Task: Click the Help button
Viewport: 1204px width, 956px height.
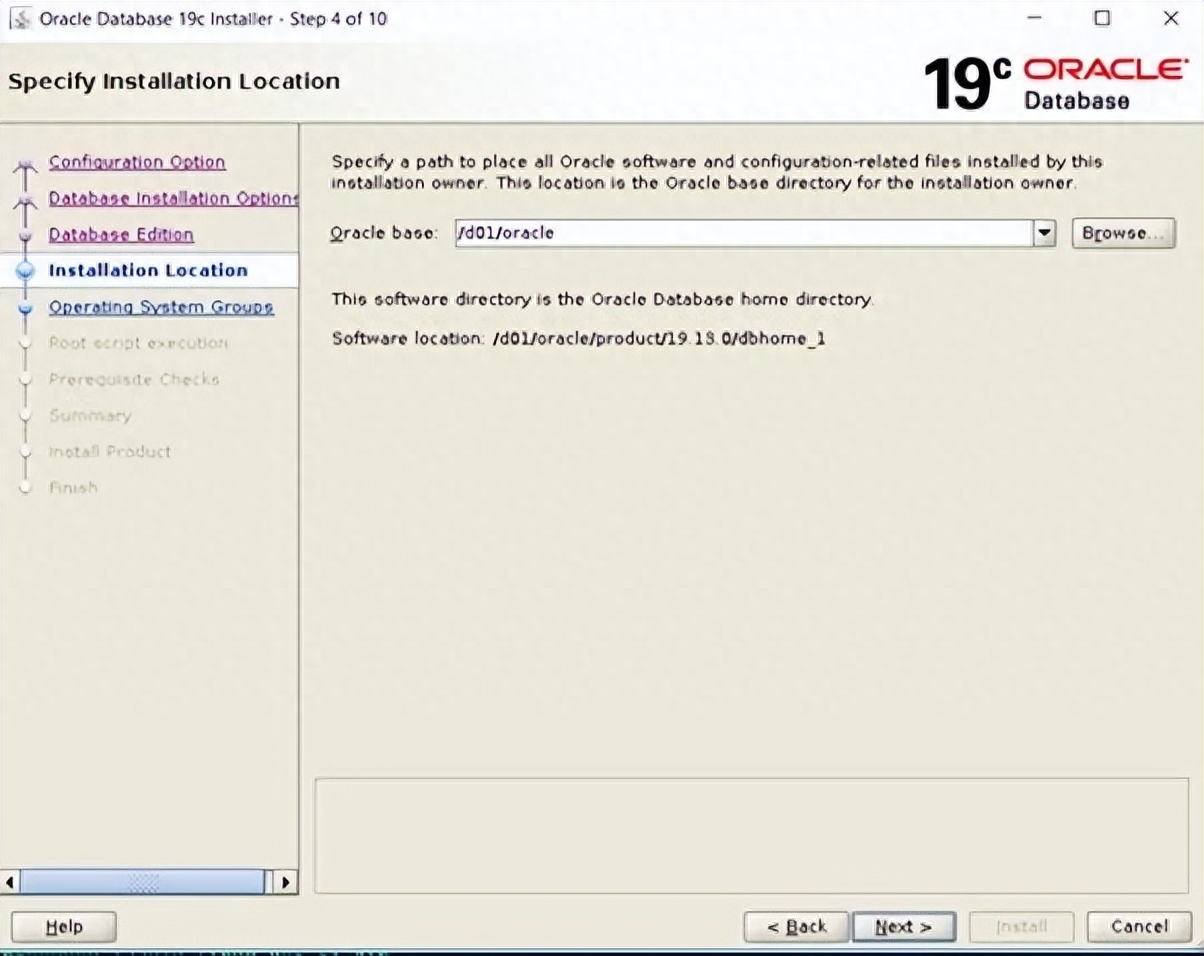Action: click(x=64, y=927)
